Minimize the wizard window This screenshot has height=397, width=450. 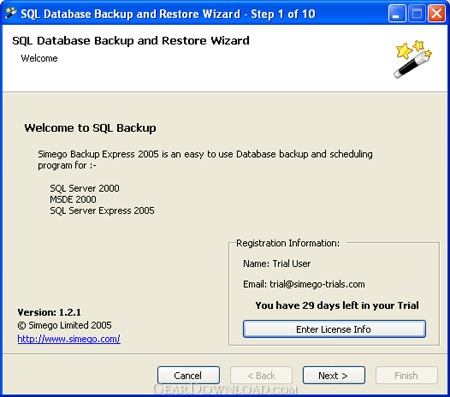coord(397,14)
